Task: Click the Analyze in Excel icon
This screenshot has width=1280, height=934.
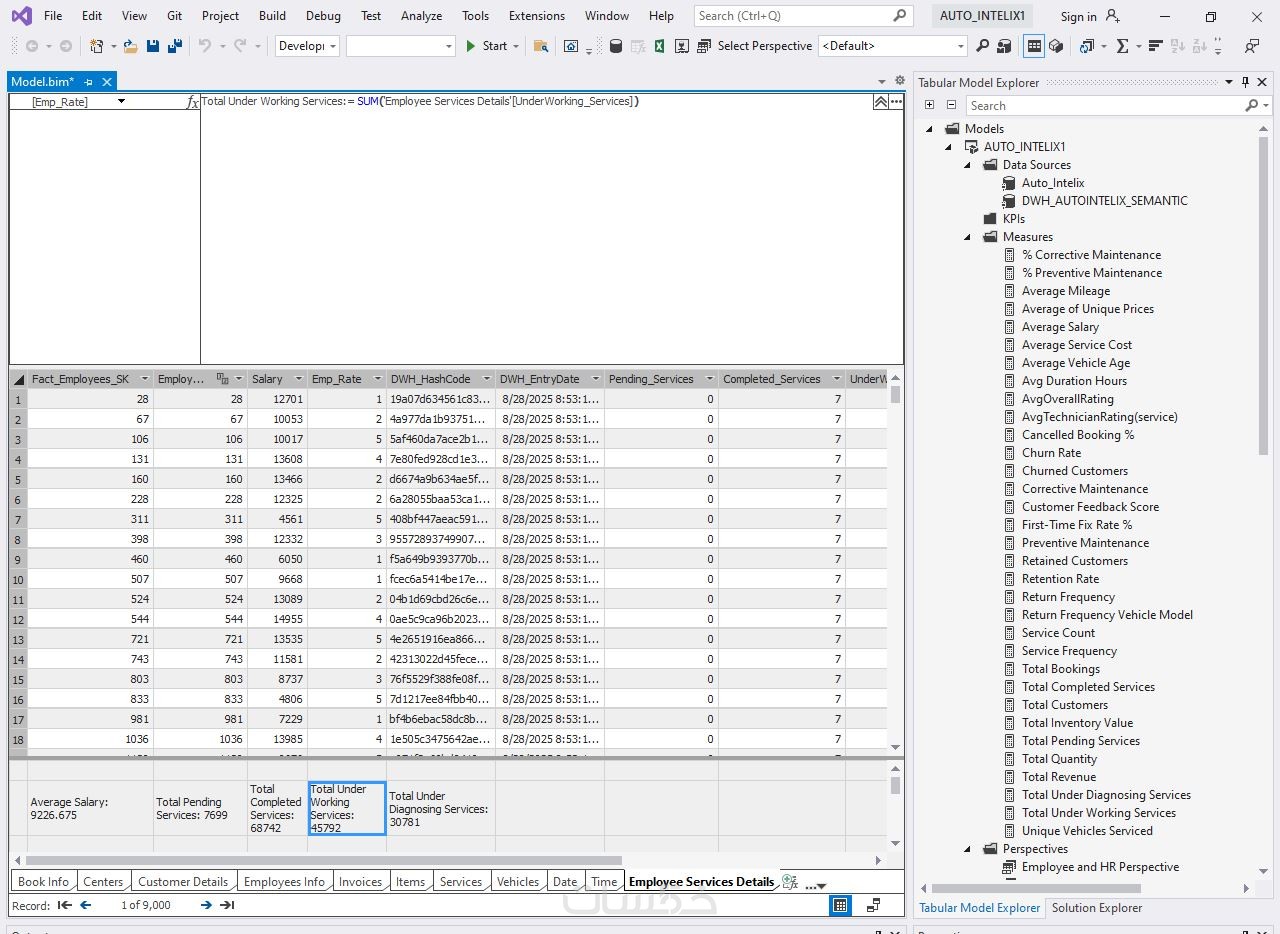Action: (x=660, y=46)
